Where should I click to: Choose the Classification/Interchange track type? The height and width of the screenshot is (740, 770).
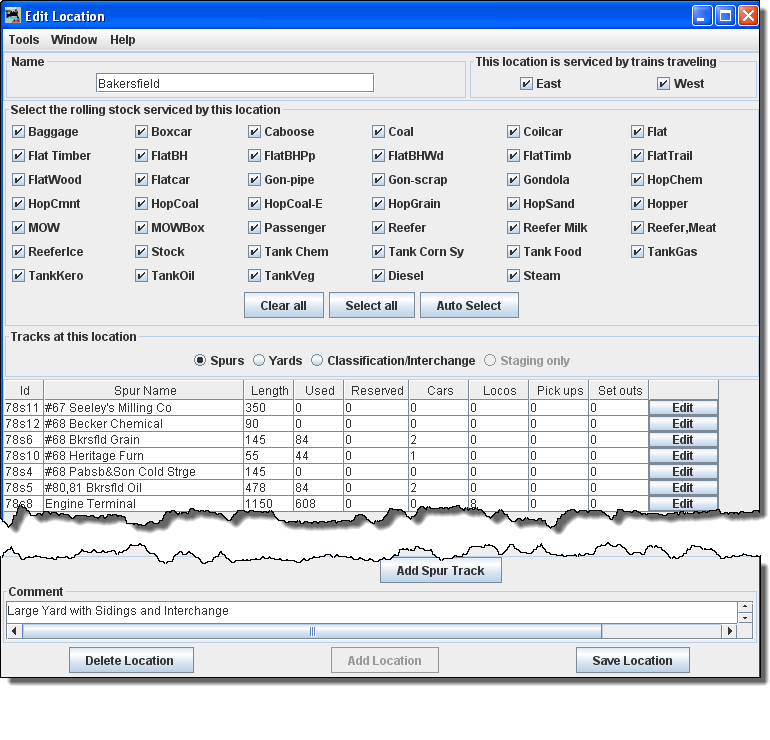coord(317,360)
